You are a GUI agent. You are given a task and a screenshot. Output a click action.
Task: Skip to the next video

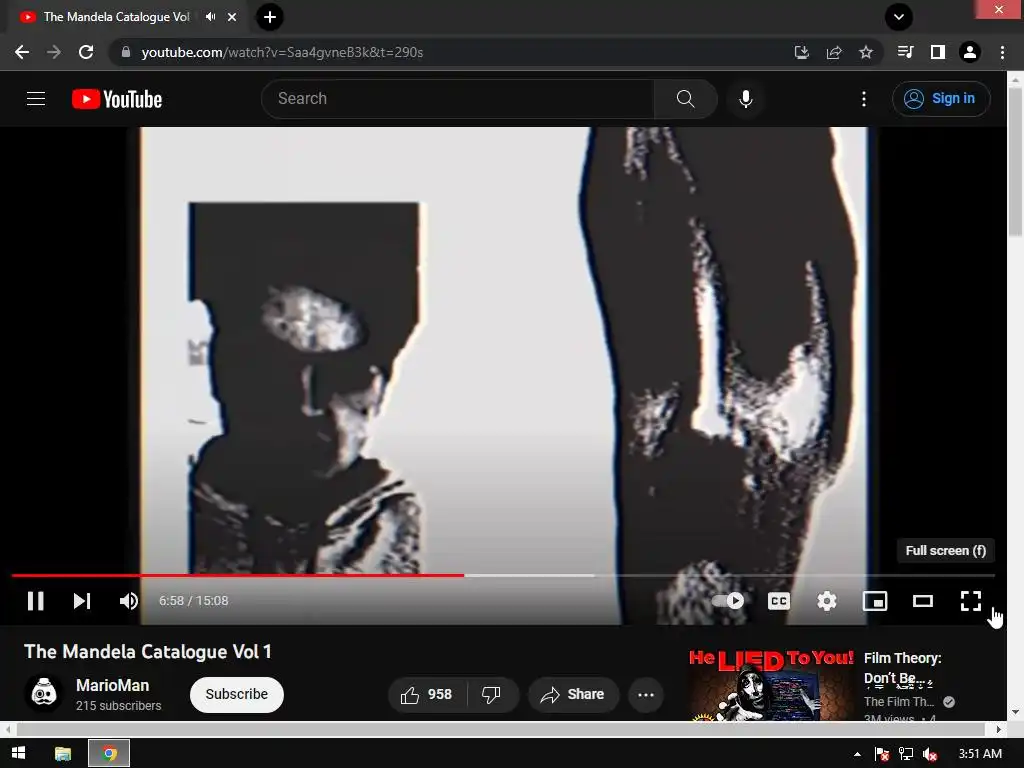pyautogui.click(x=82, y=601)
